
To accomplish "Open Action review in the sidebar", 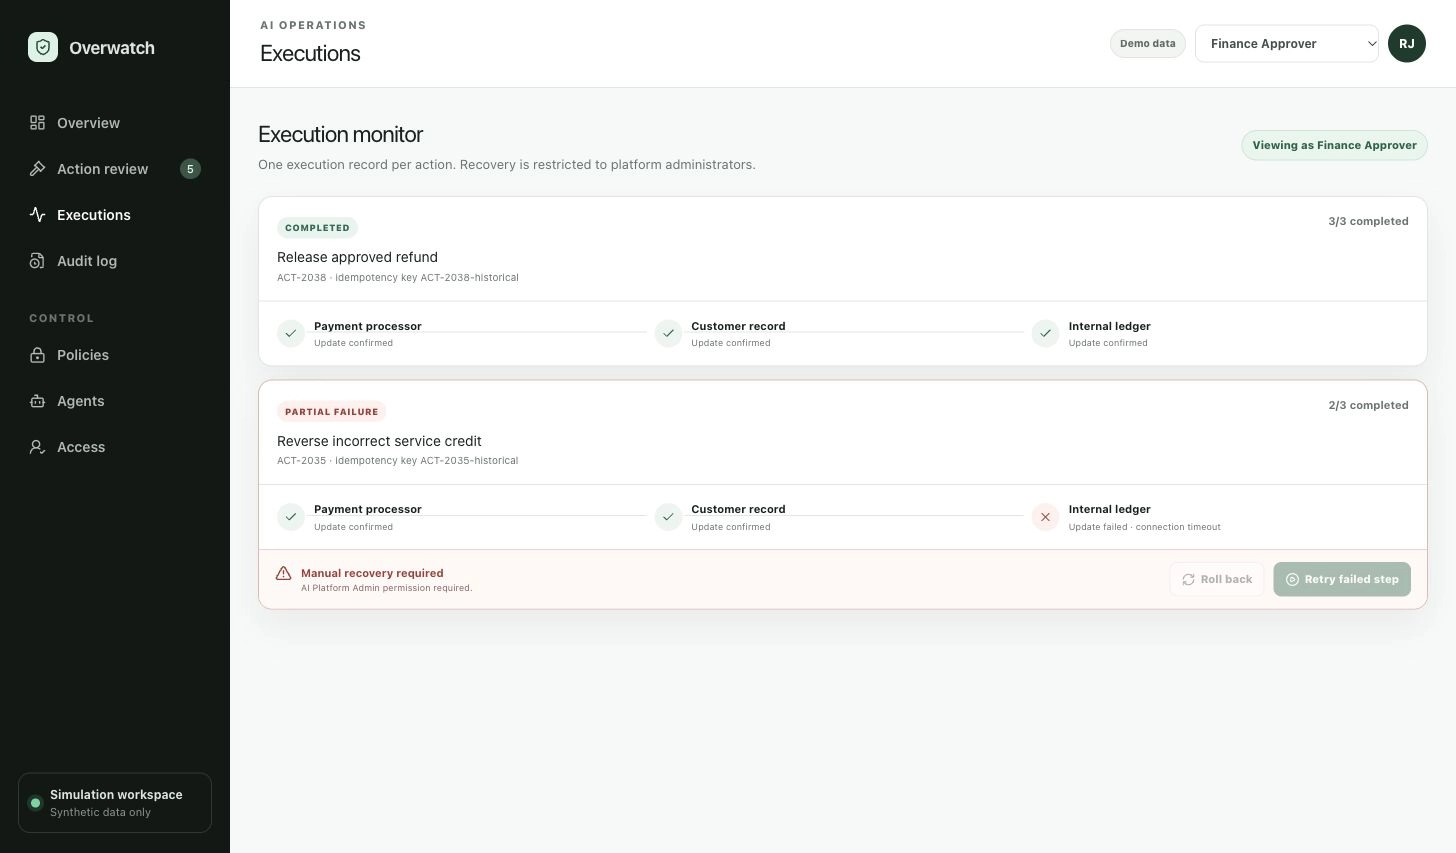I will (115, 169).
